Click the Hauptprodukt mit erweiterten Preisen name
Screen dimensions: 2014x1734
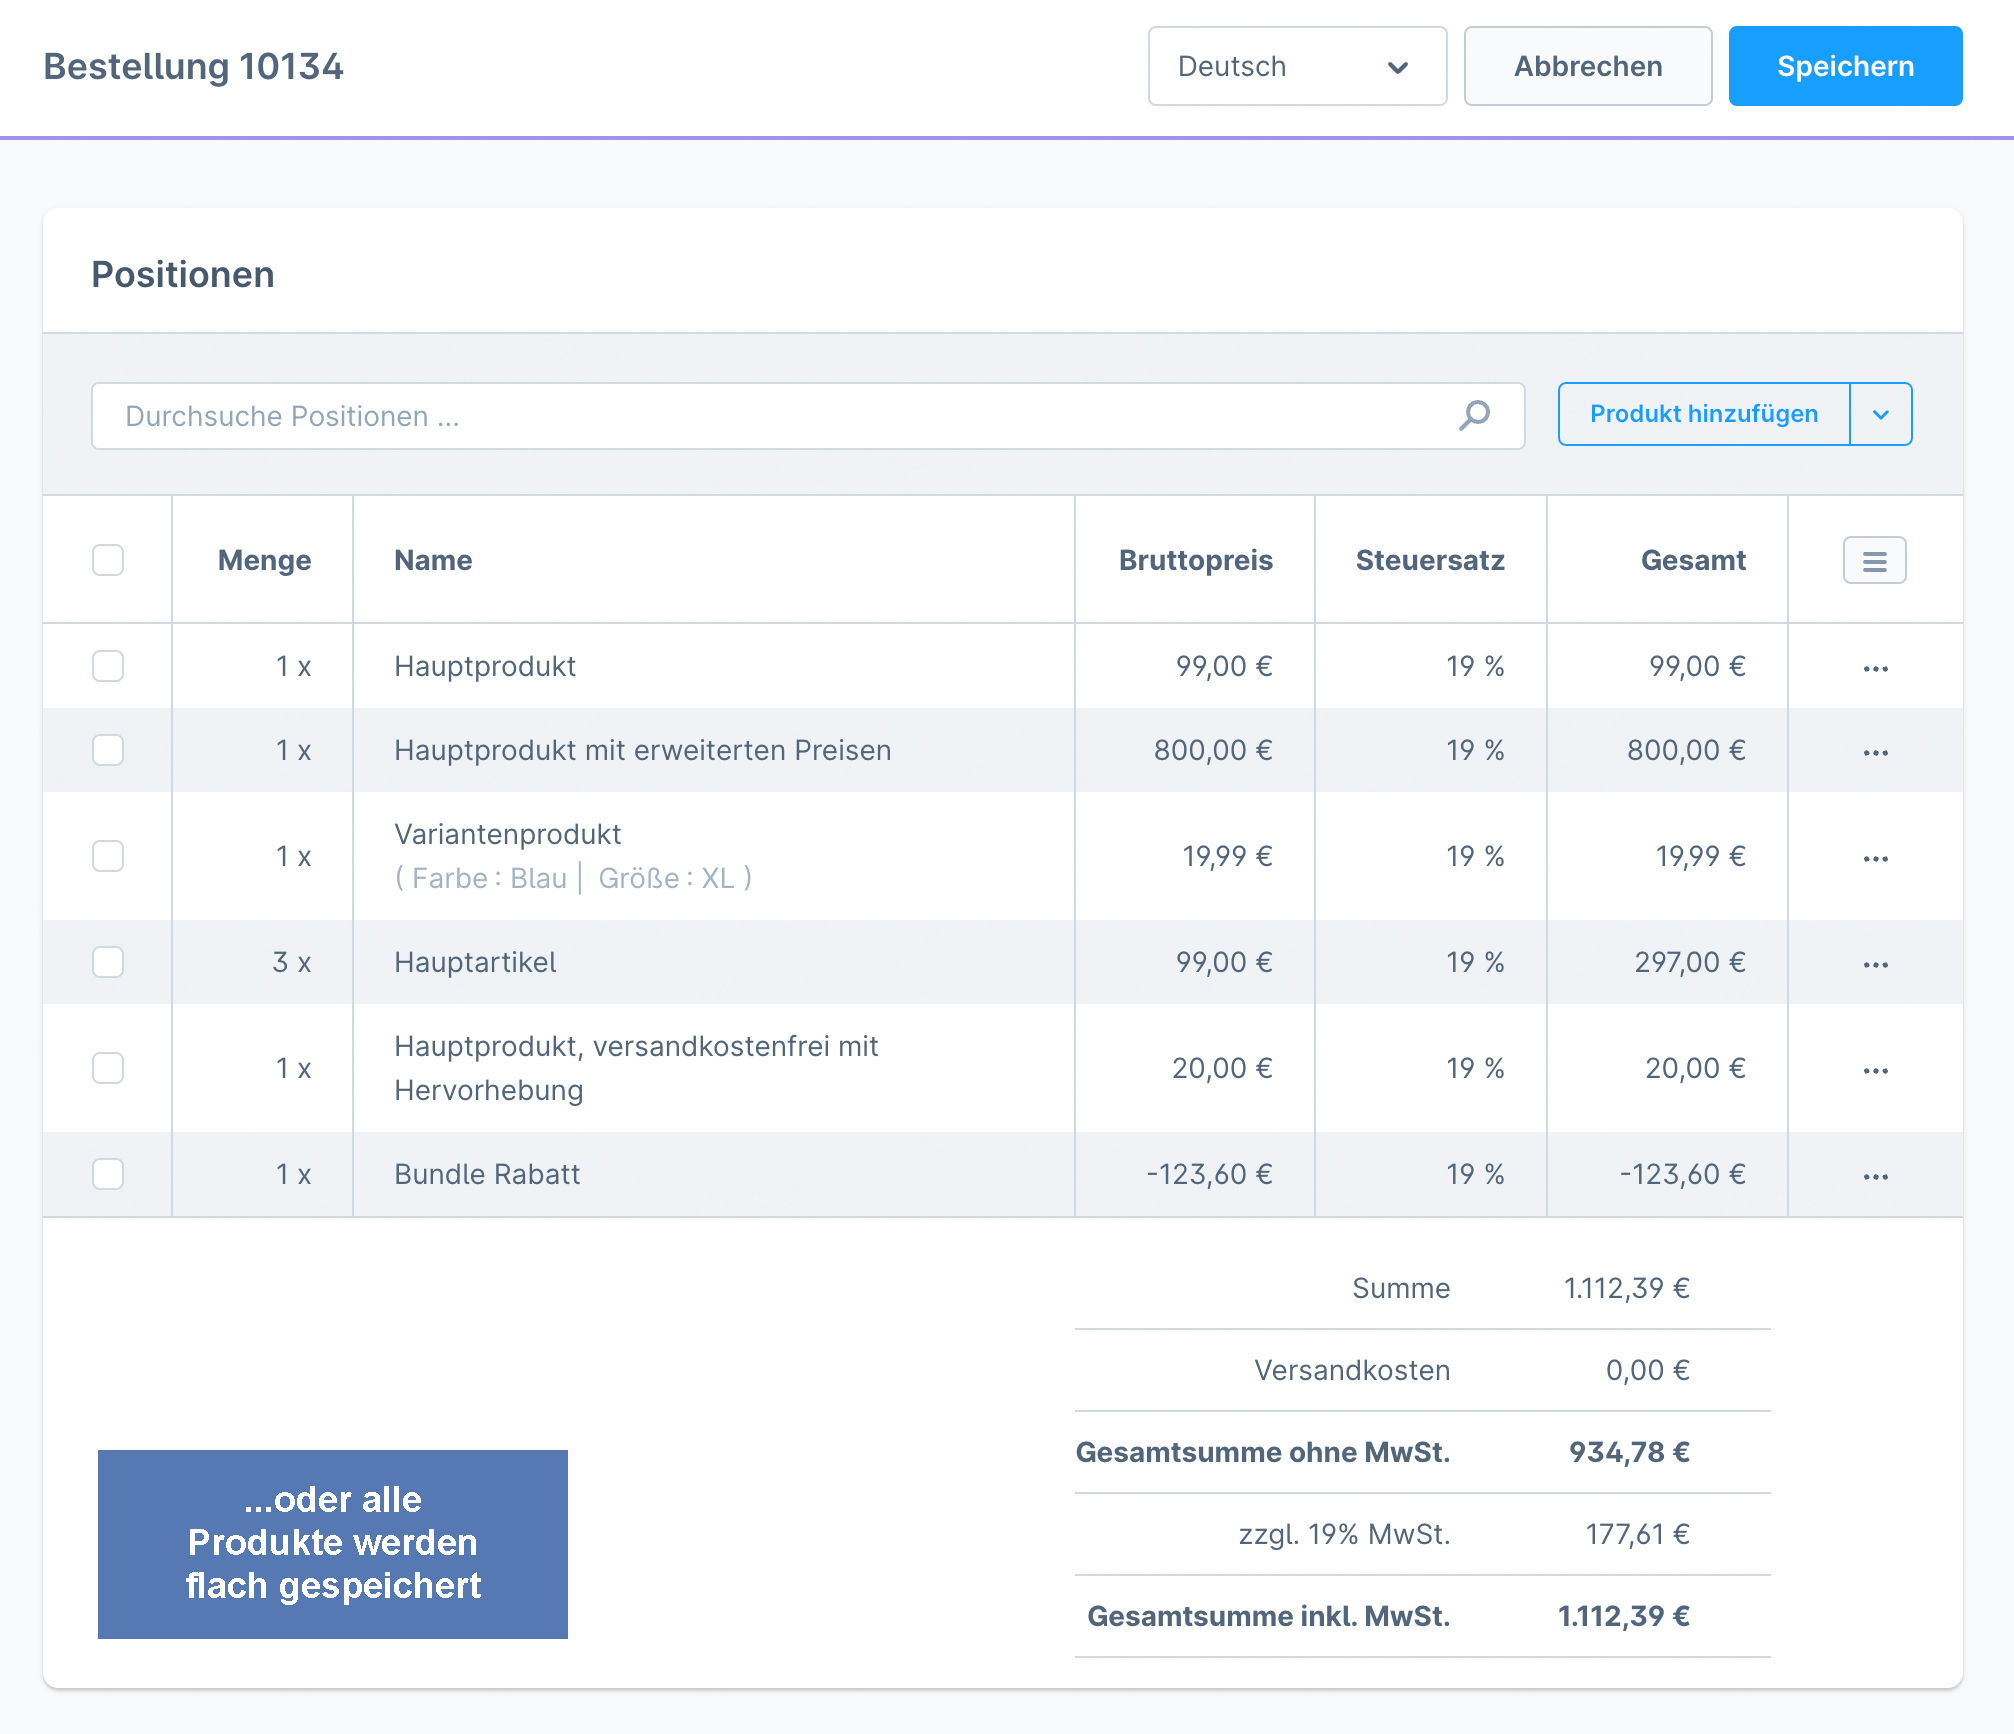pos(642,750)
